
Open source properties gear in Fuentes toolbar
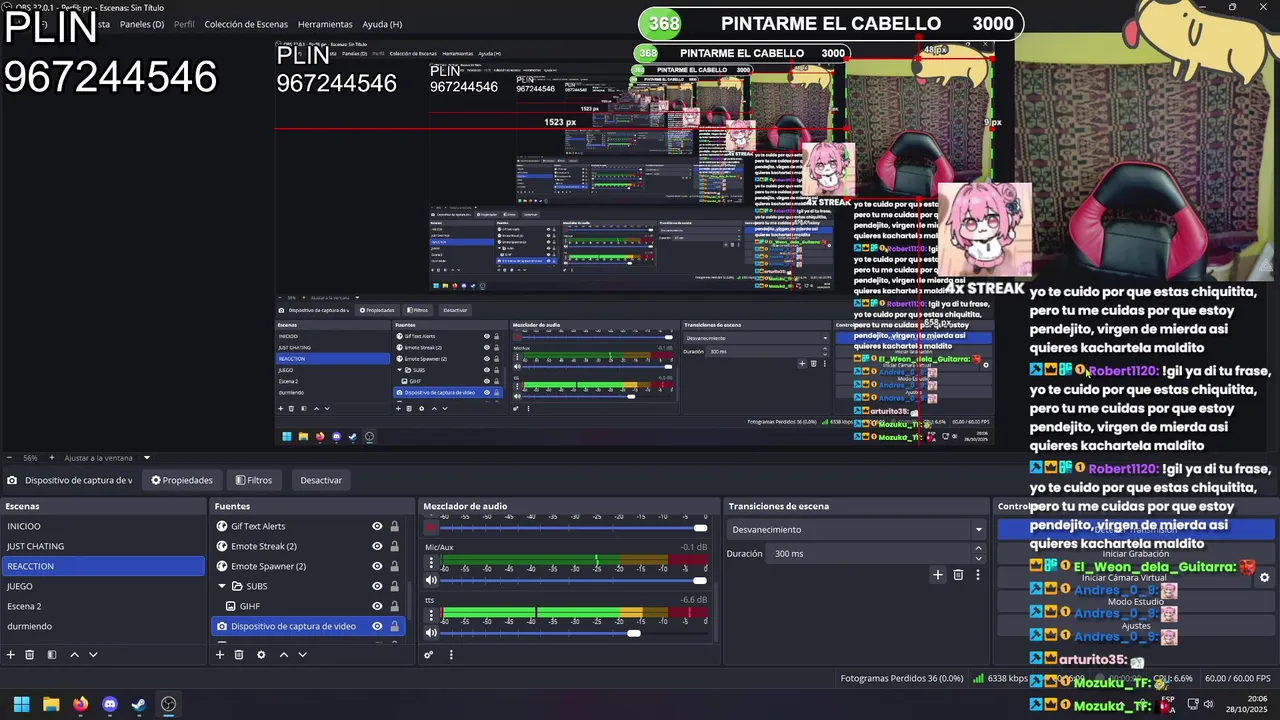pyautogui.click(x=261, y=655)
